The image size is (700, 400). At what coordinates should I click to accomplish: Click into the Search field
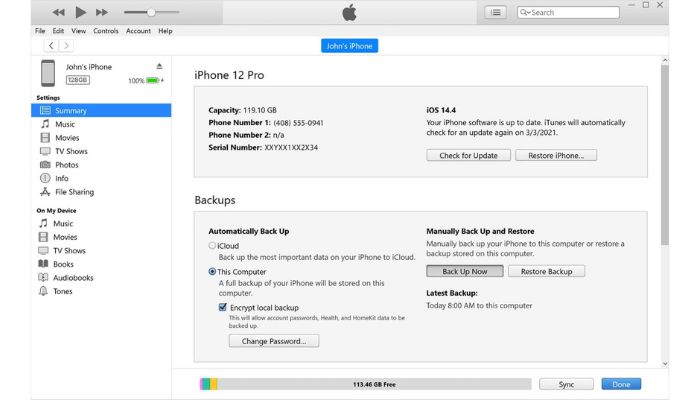(568, 12)
